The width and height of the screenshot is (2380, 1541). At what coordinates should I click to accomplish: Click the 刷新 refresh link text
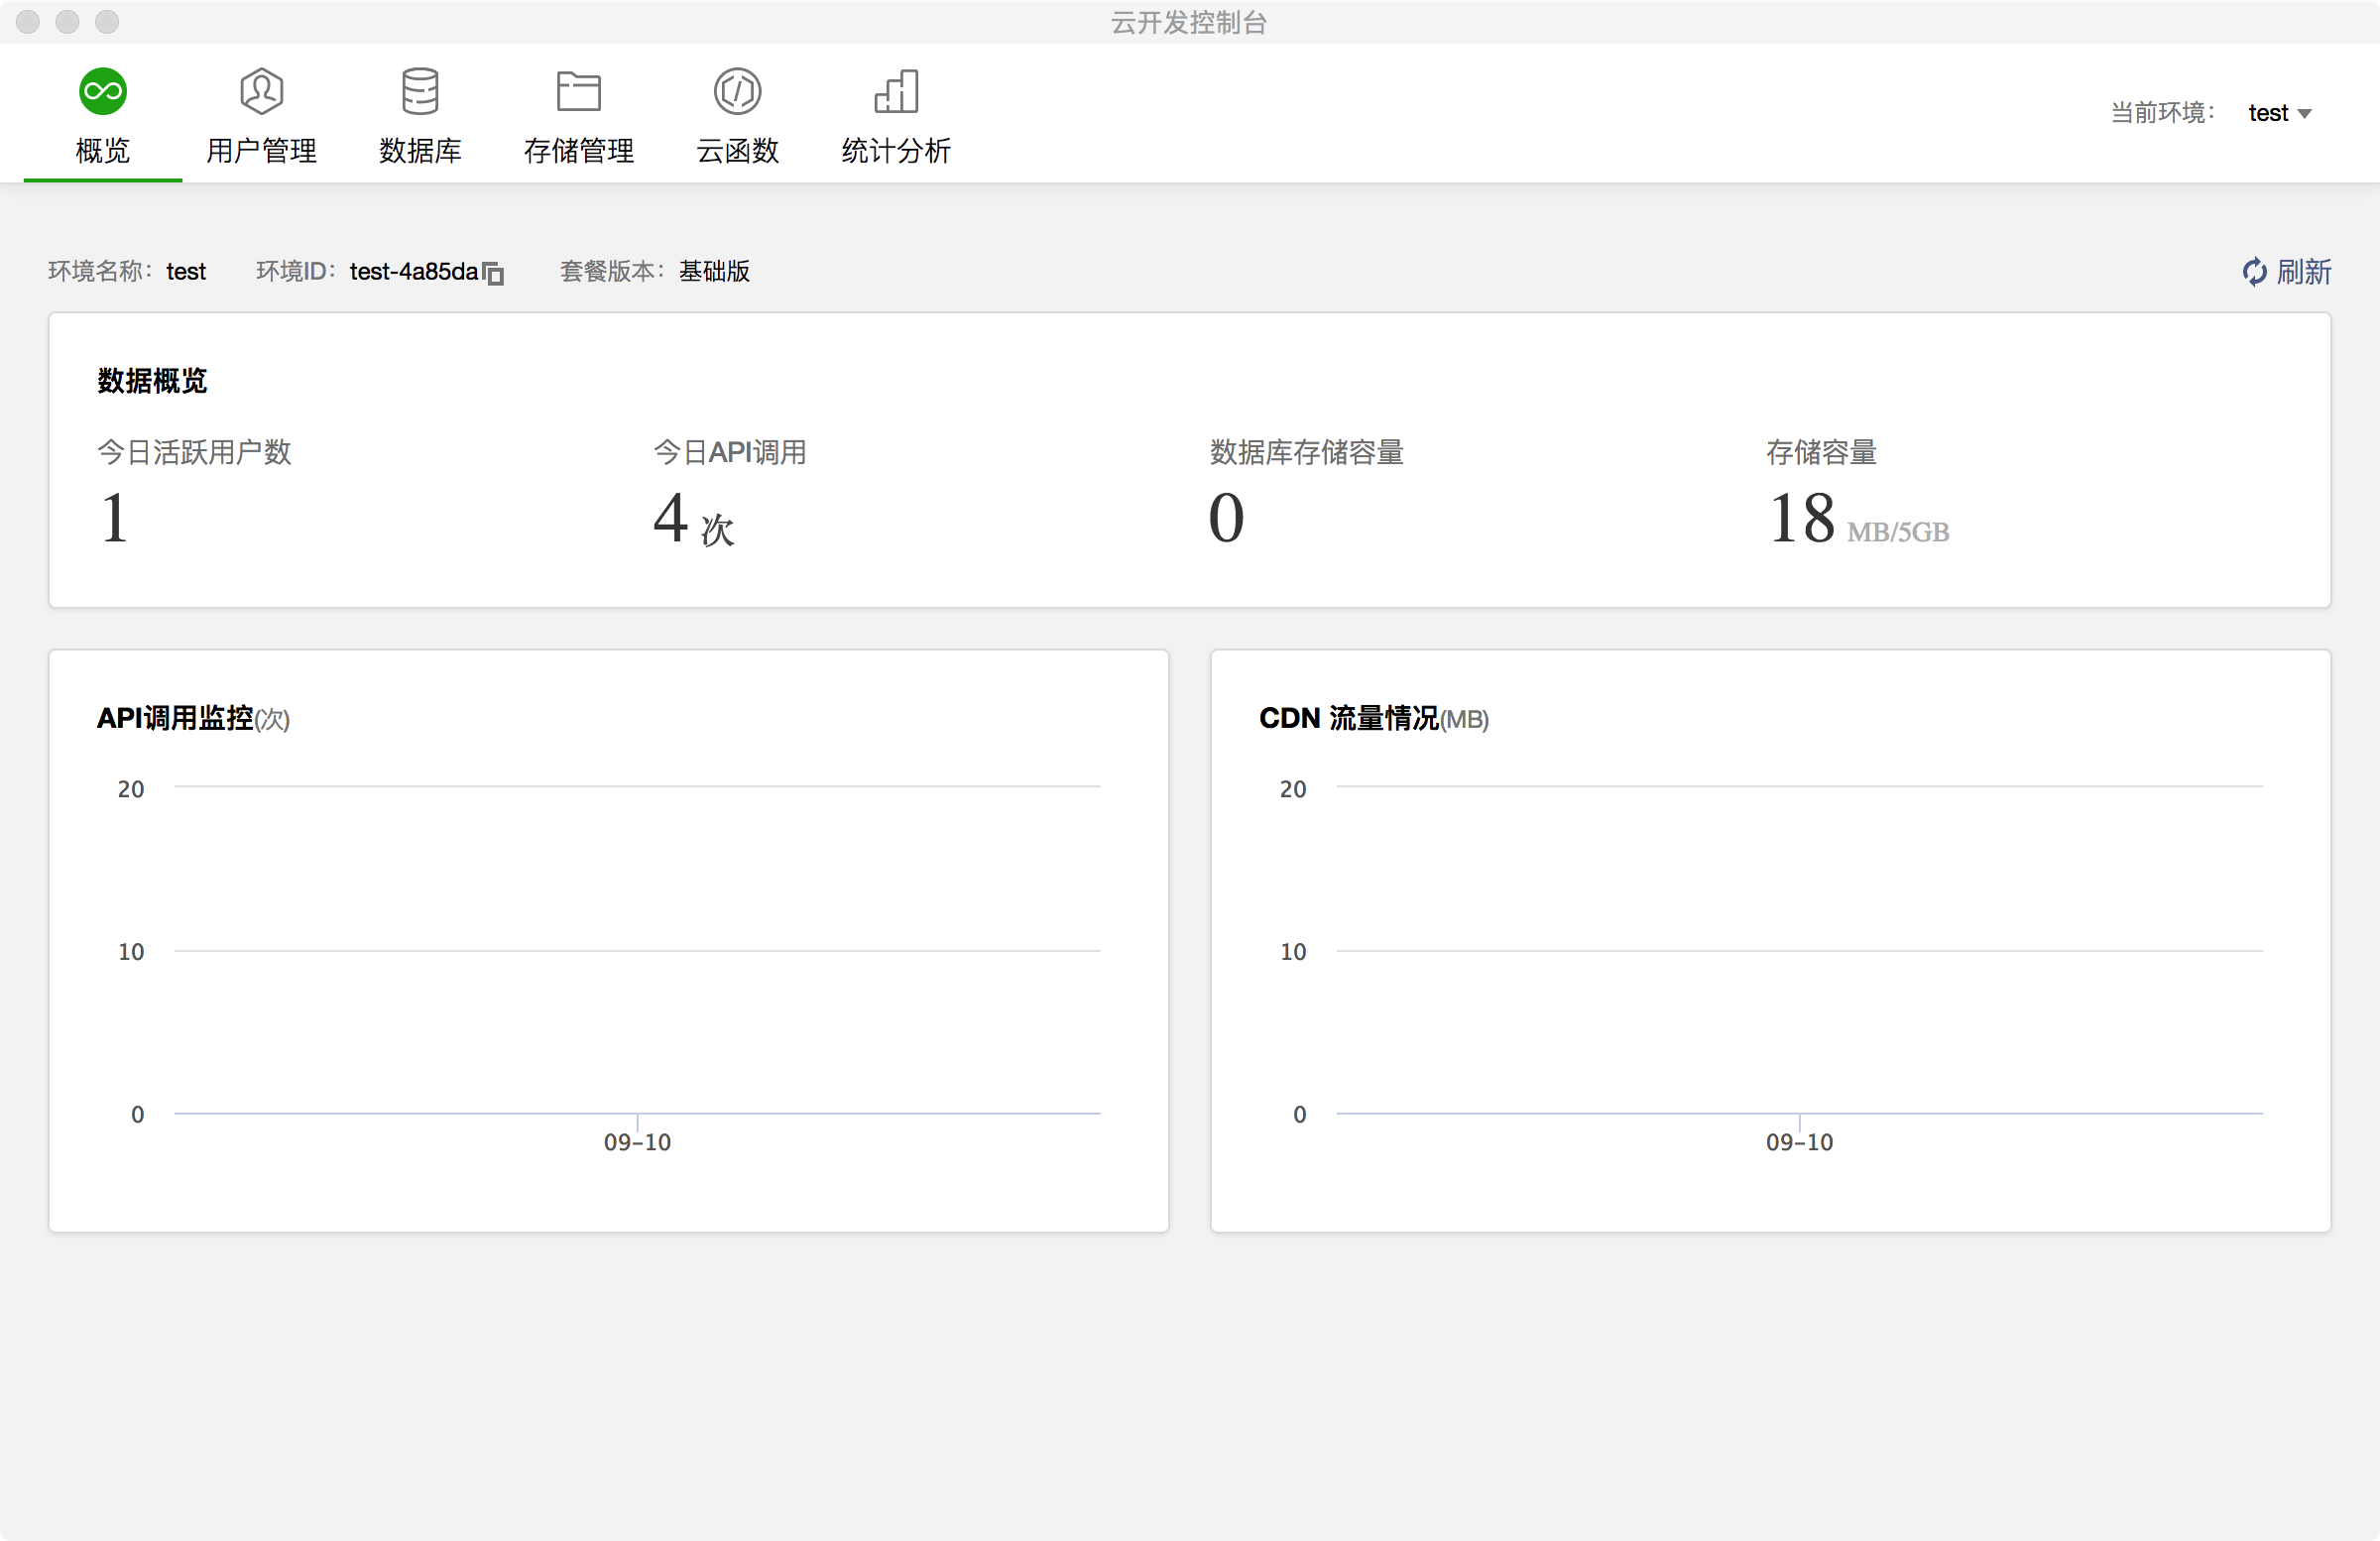(x=2304, y=272)
